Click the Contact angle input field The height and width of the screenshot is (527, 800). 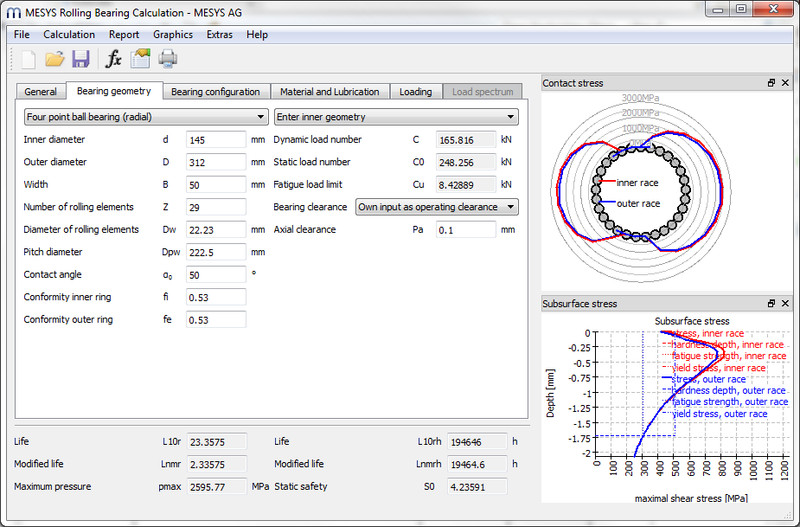coord(216,275)
